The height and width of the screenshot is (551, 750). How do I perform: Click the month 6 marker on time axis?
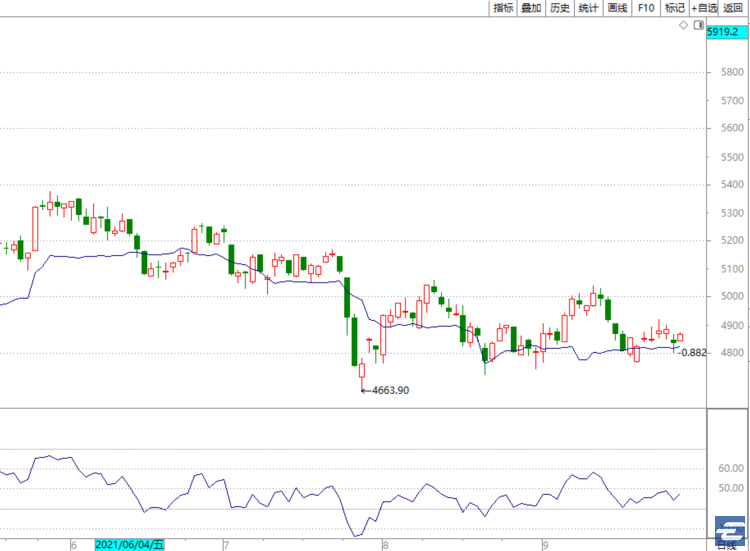pos(74,545)
